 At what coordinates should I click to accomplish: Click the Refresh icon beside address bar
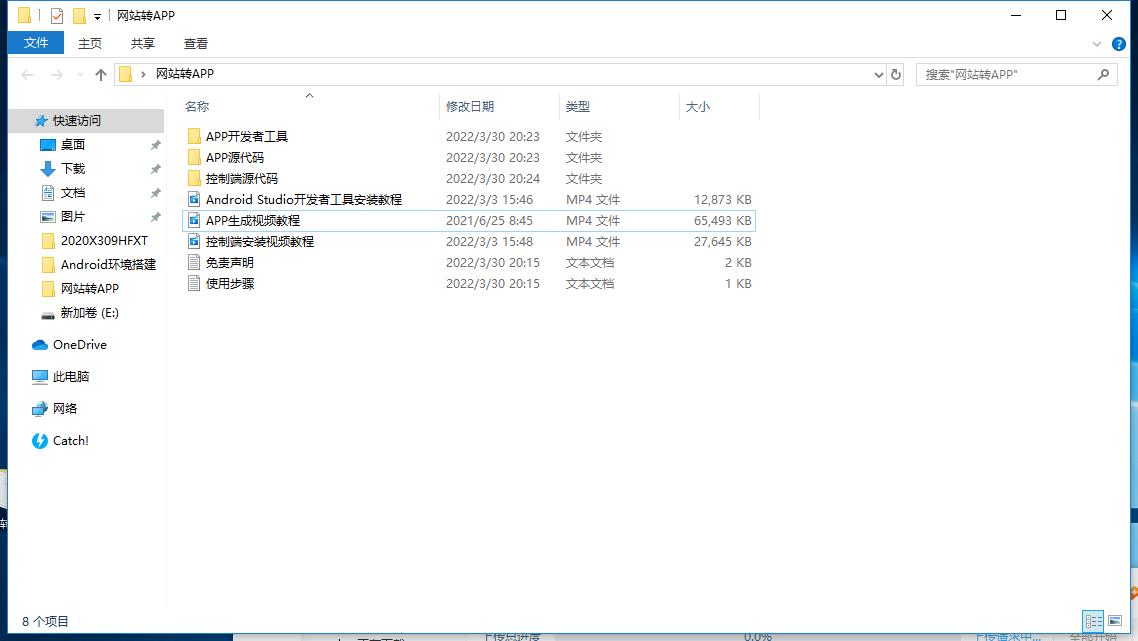click(x=896, y=74)
